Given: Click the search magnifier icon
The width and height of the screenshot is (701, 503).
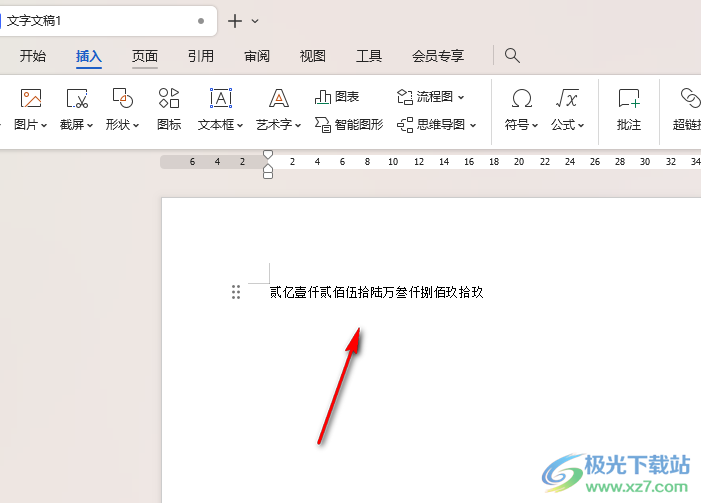Looking at the screenshot, I should (x=512, y=56).
